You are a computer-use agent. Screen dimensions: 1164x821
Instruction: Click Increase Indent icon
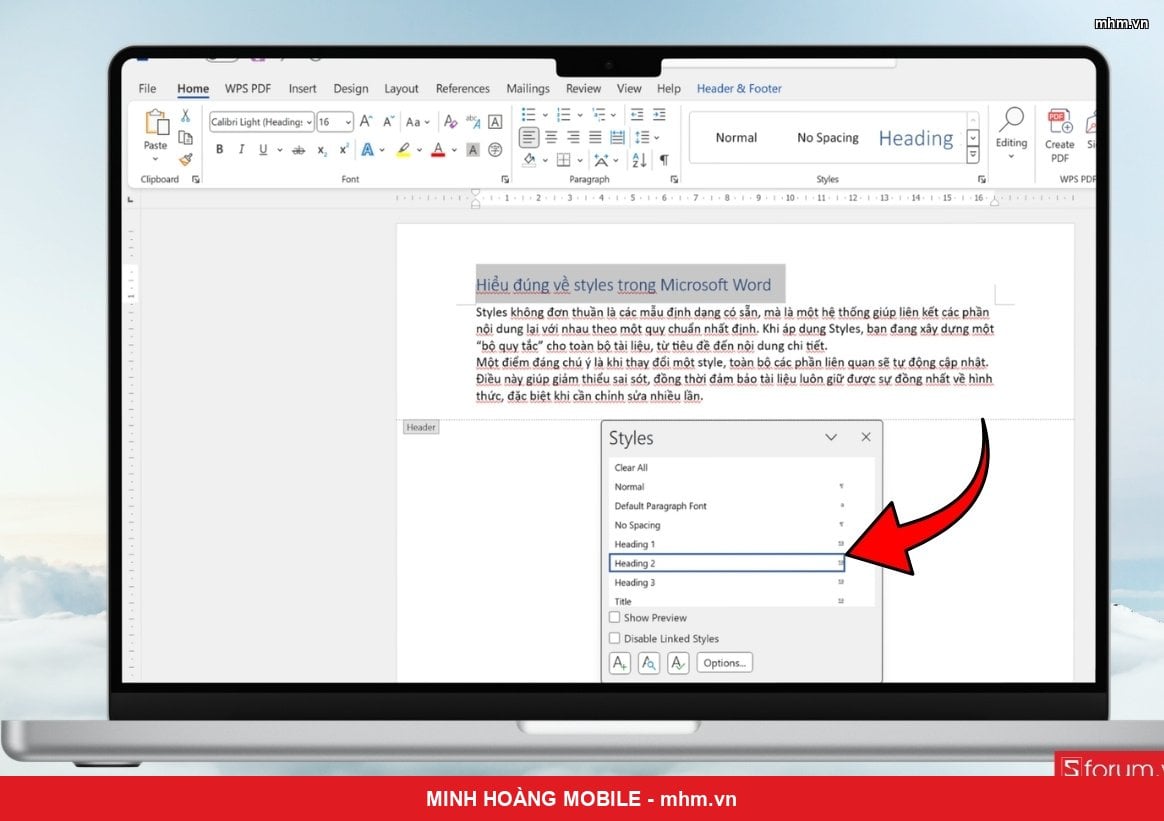click(x=659, y=114)
